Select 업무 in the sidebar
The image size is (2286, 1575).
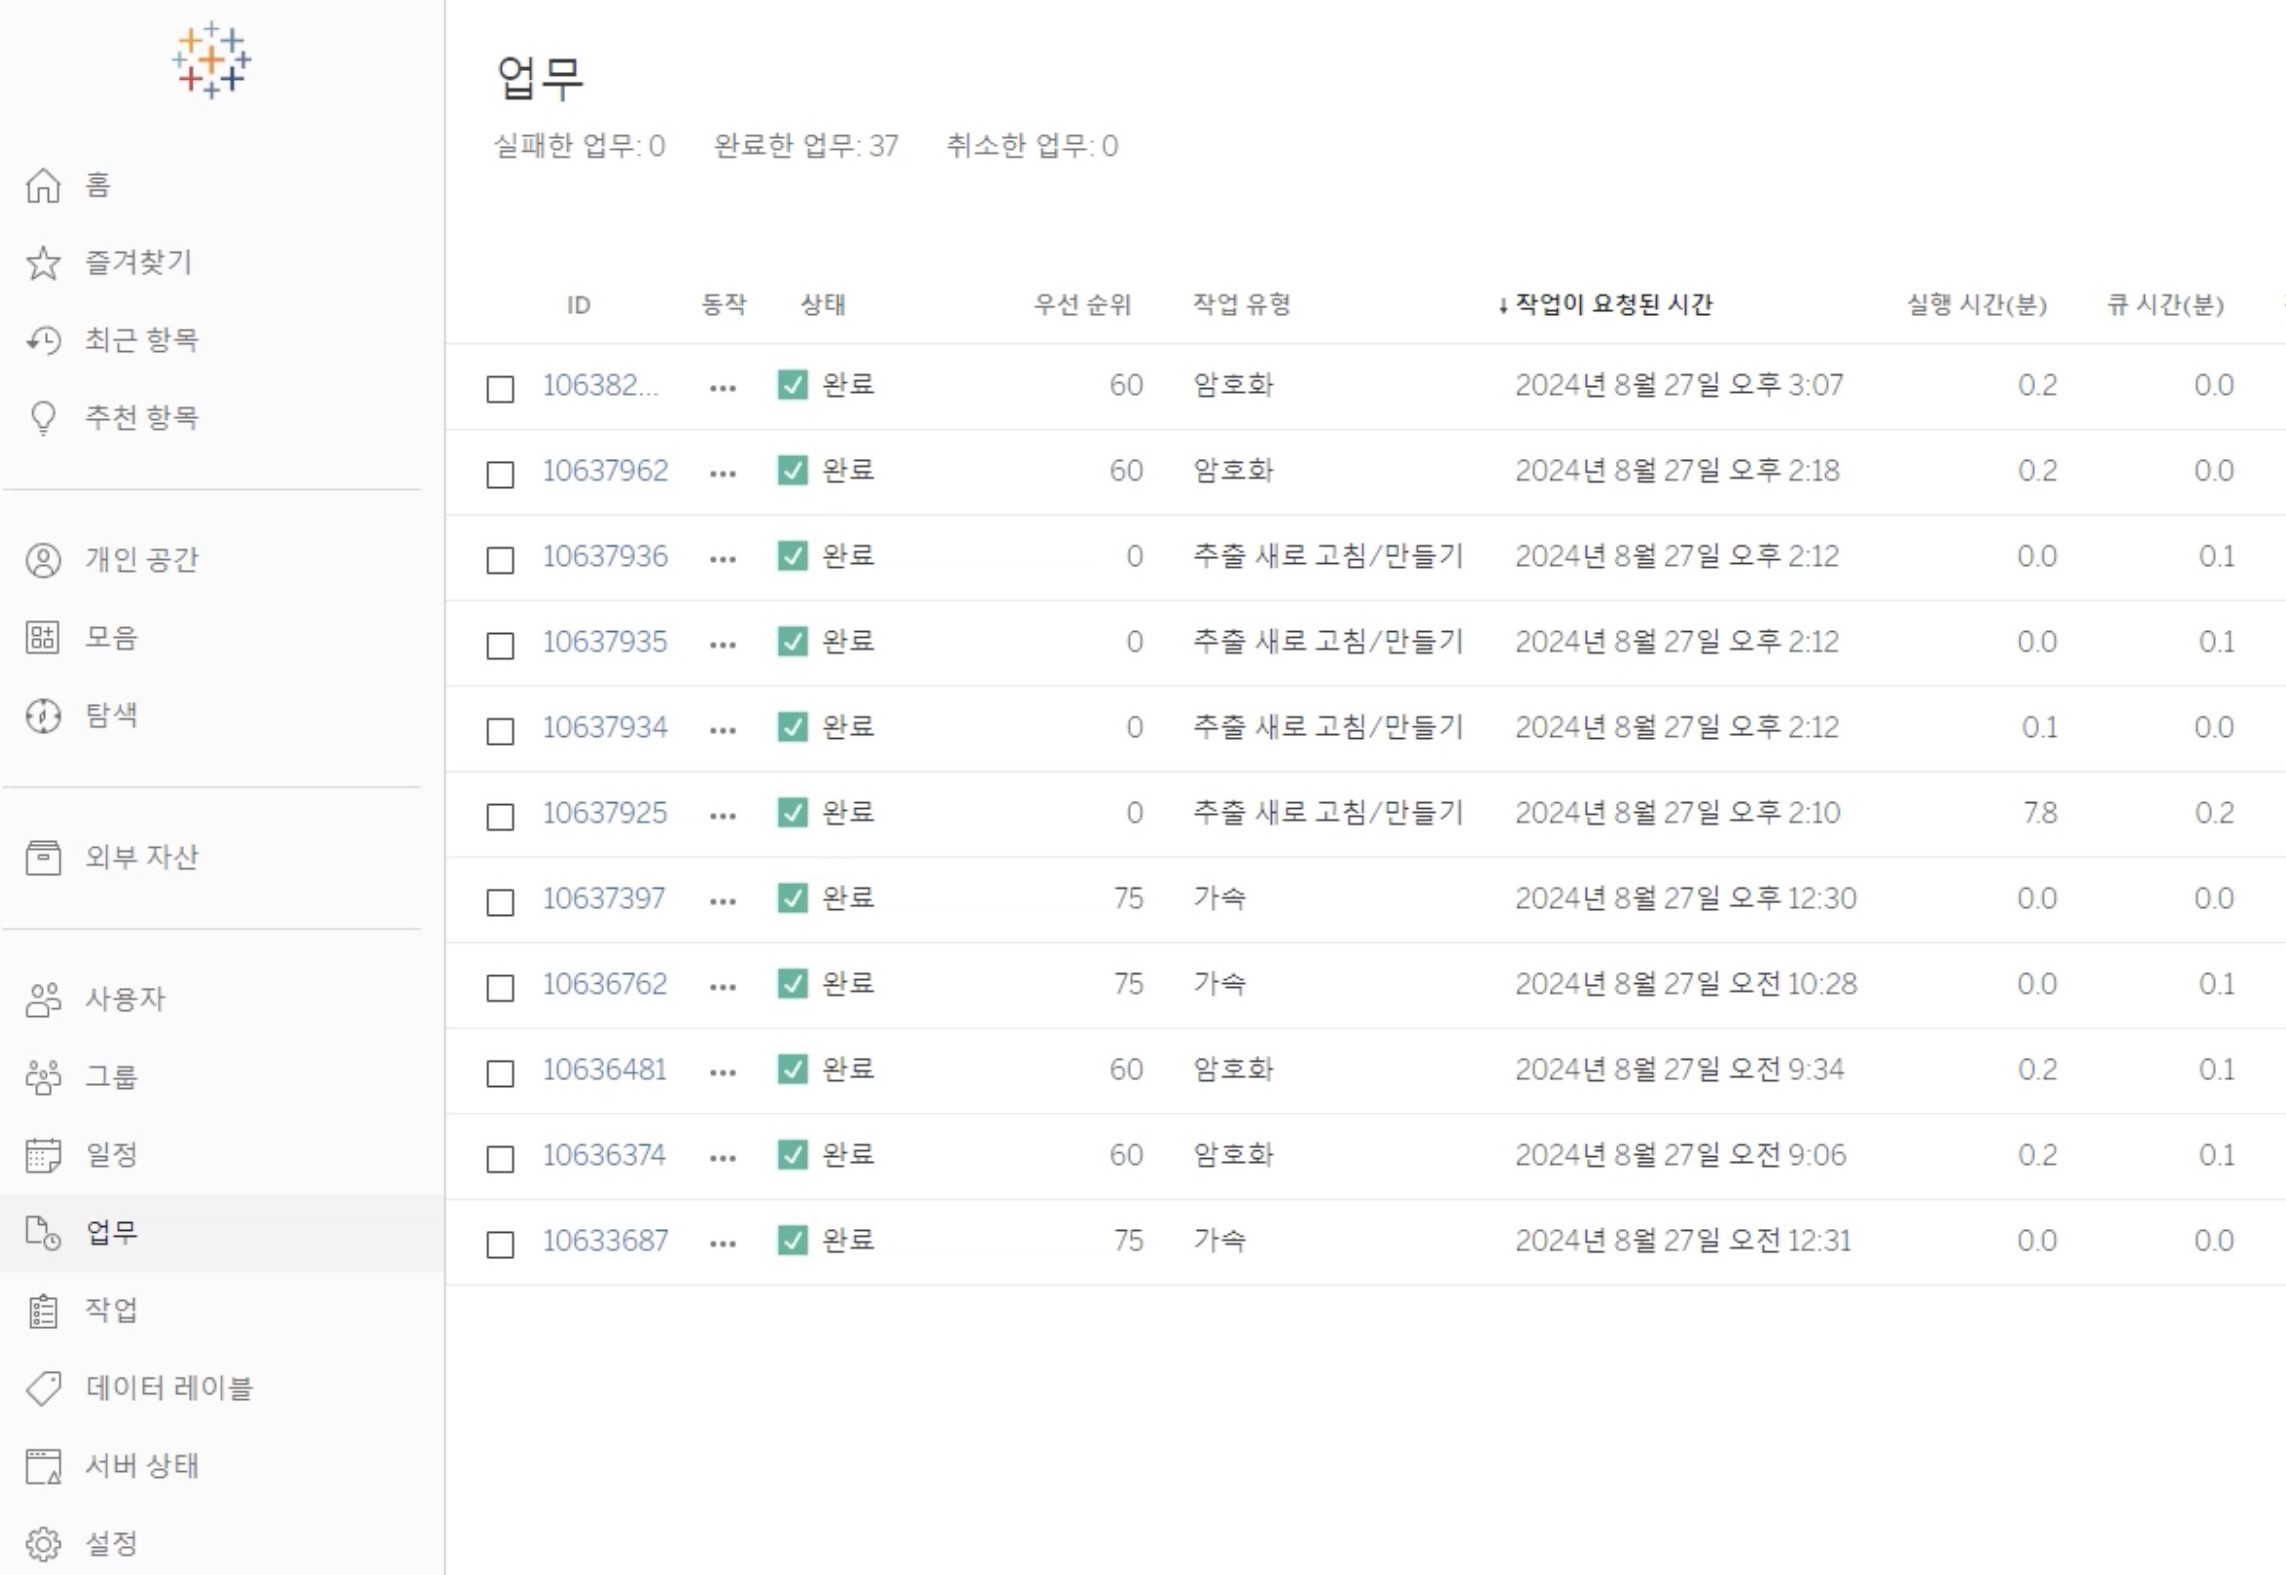click(x=222, y=1233)
